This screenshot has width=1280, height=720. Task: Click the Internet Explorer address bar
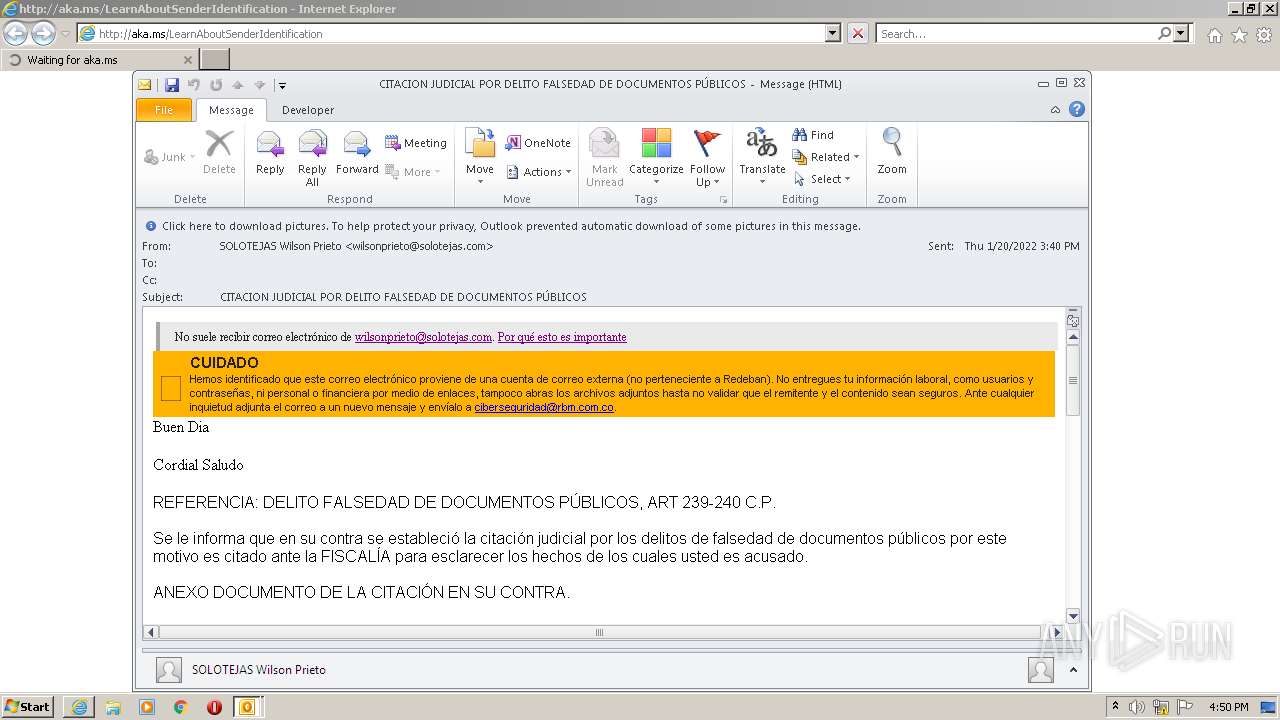(460, 34)
